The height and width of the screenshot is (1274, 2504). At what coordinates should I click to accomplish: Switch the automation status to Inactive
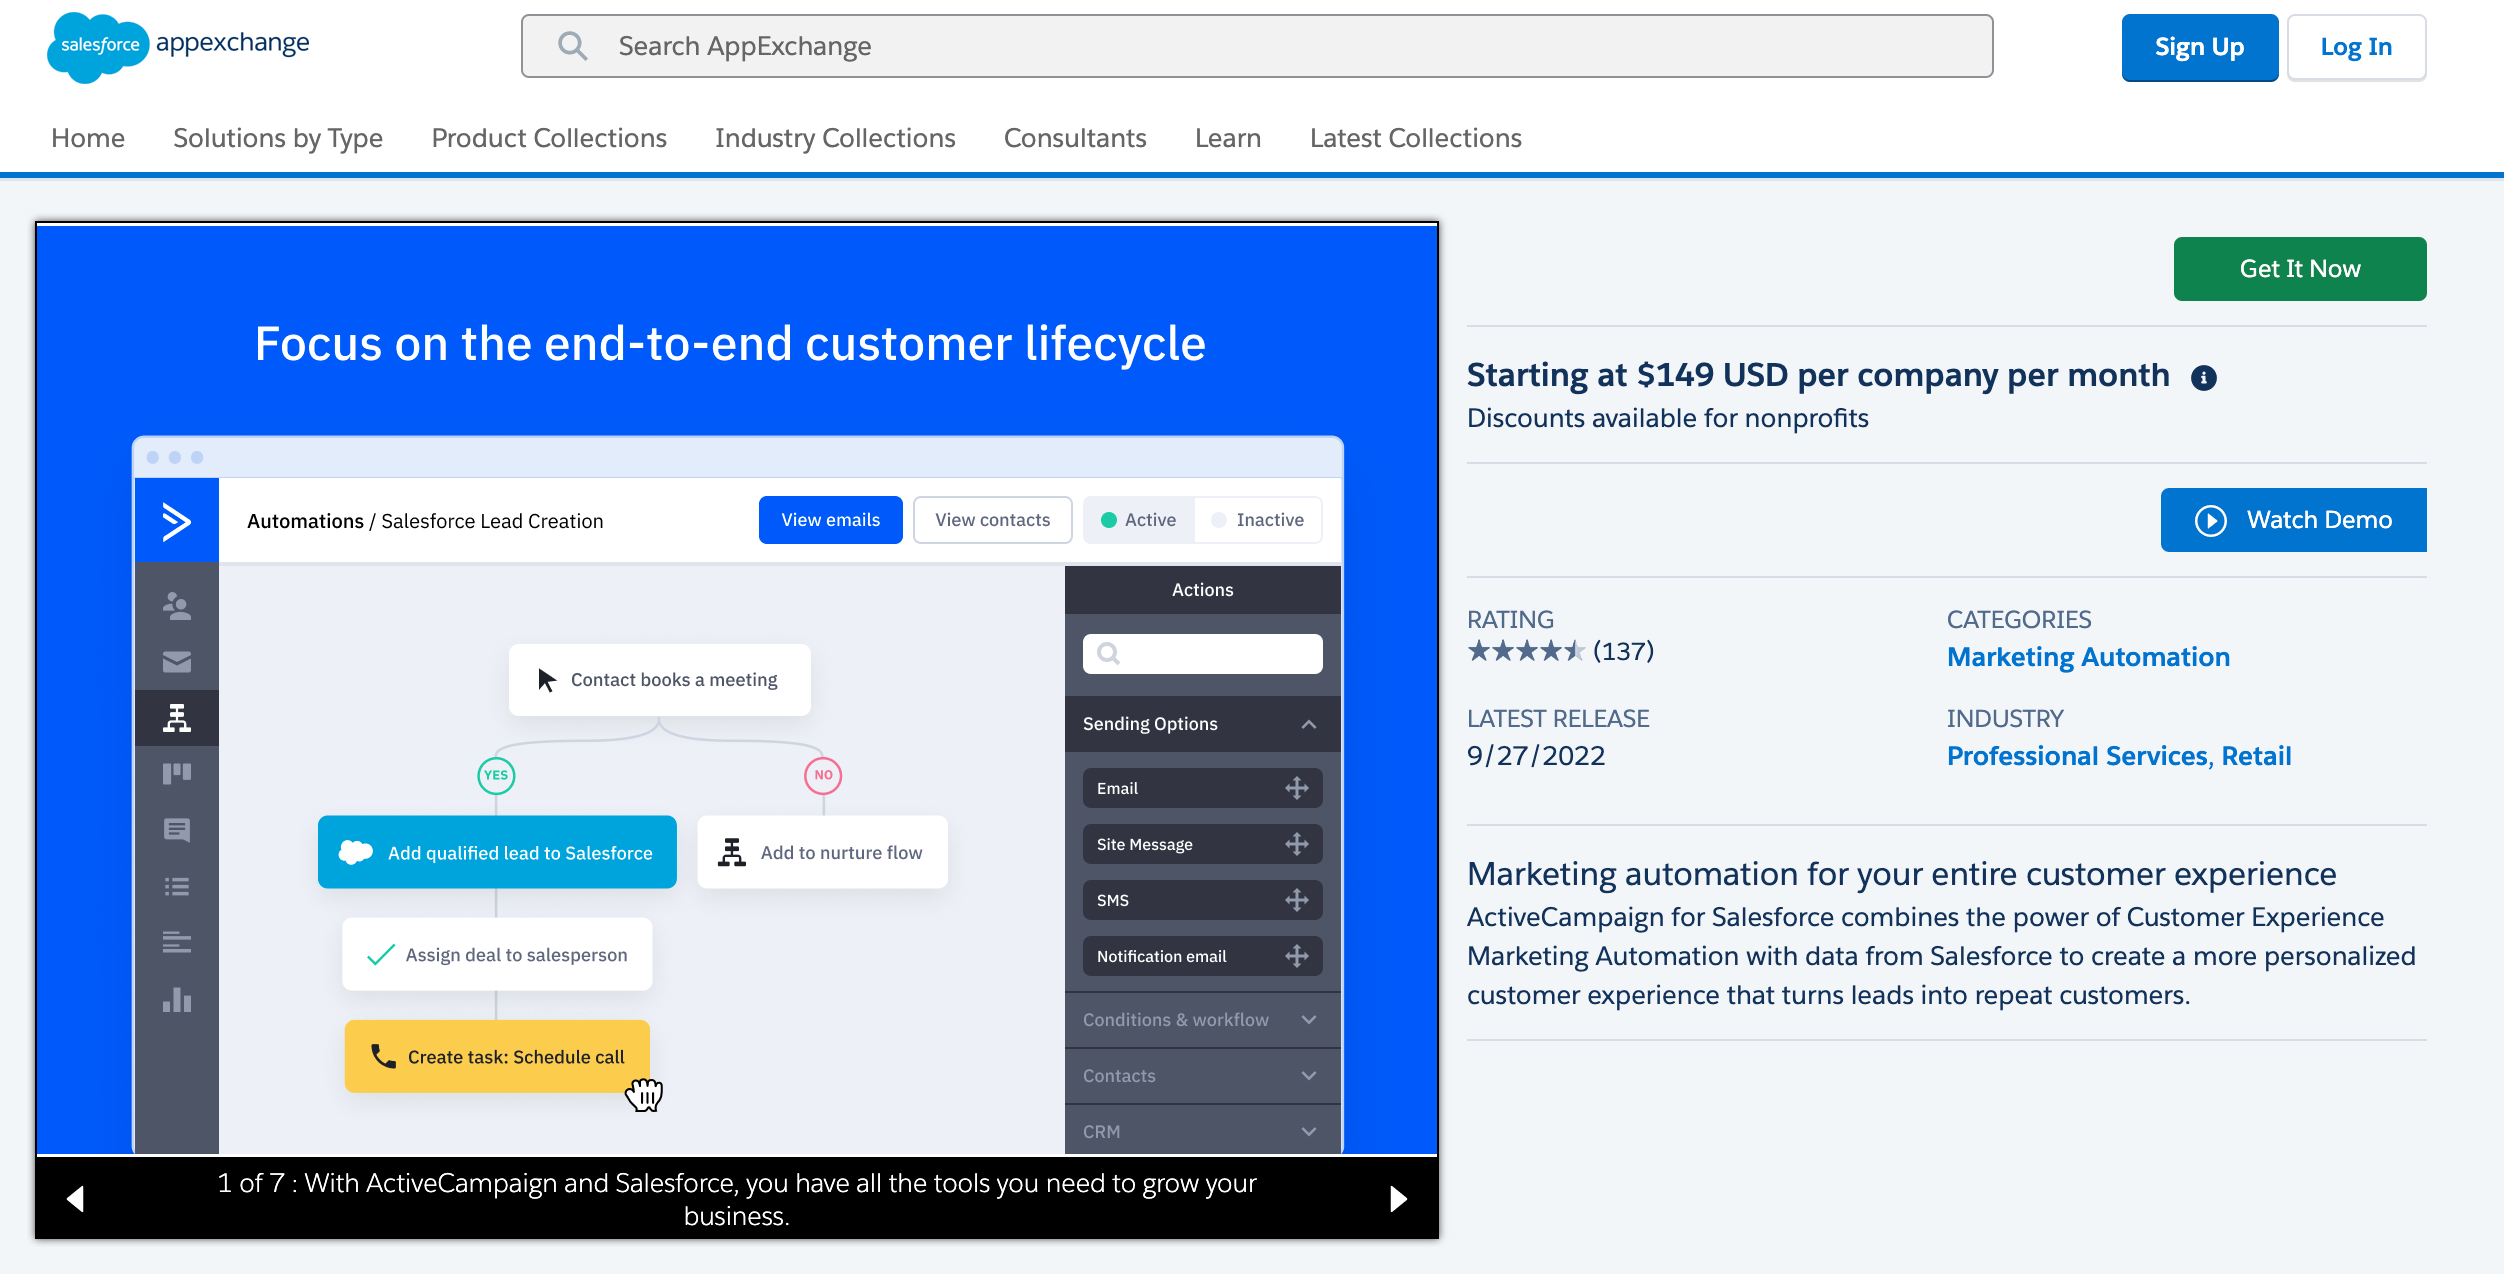tap(1258, 520)
